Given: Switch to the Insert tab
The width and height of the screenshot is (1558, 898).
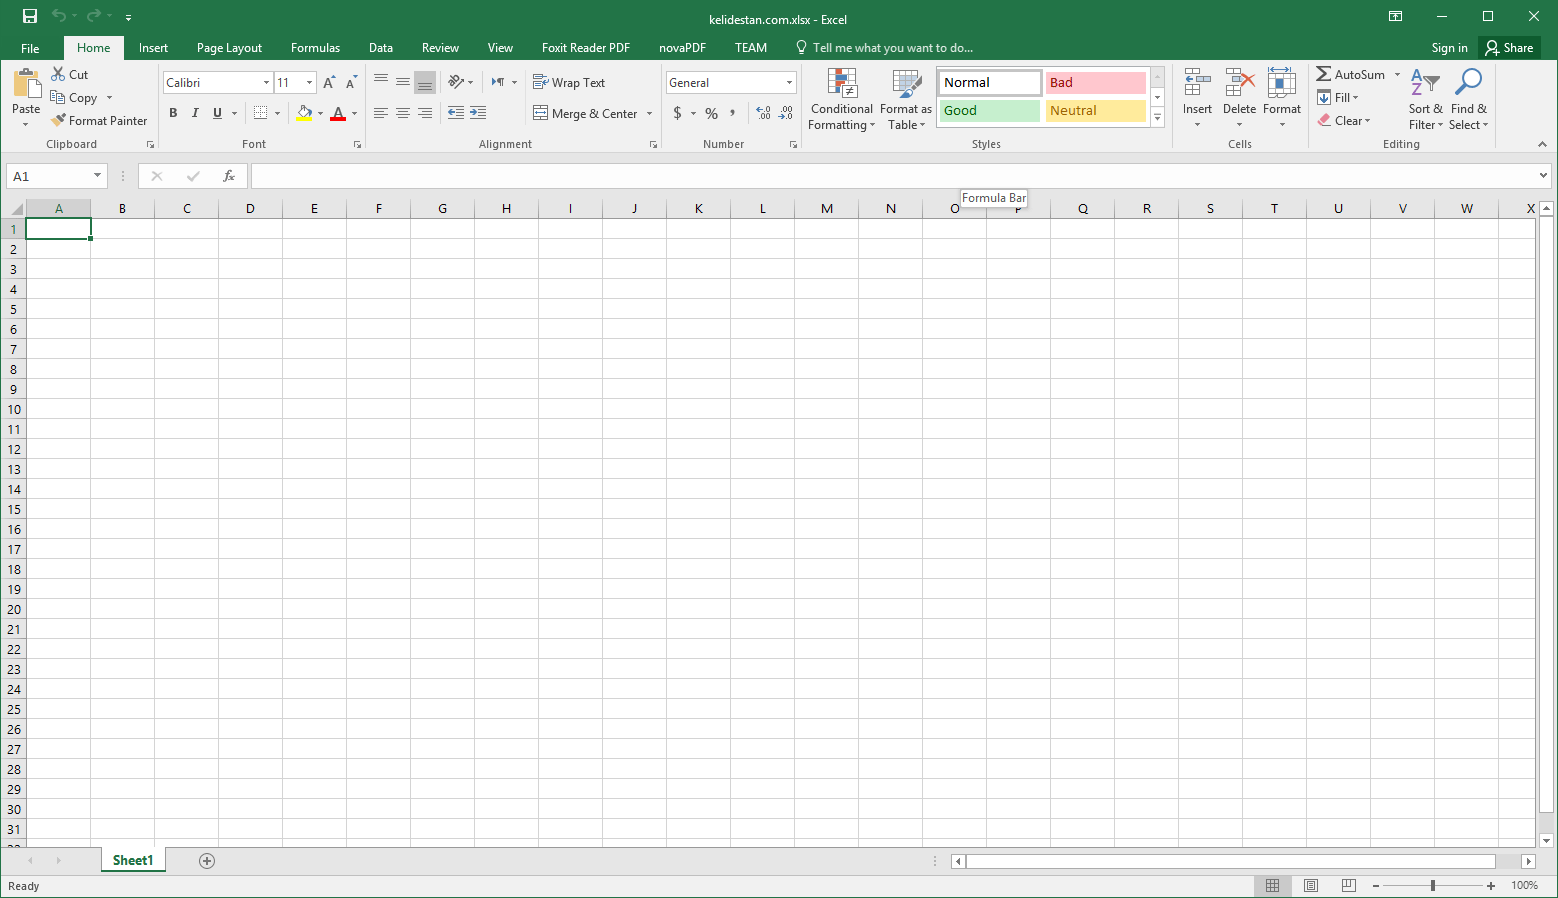Looking at the screenshot, I should coord(153,48).
